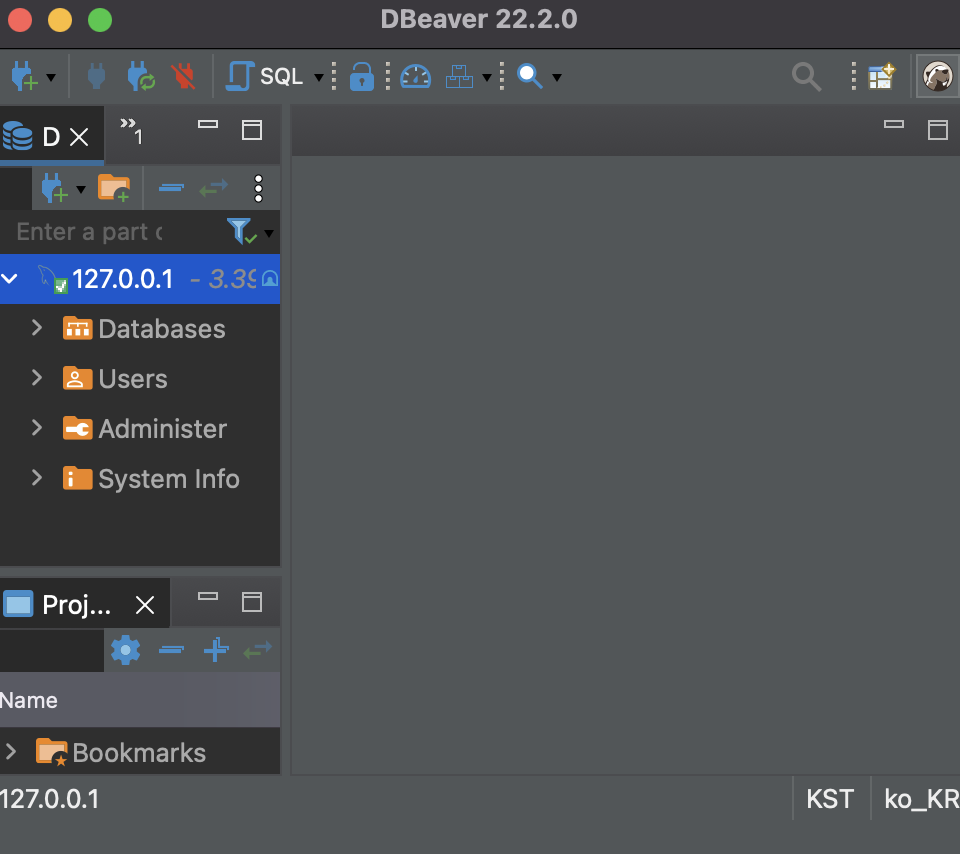Open dropdown arrow beside blue search icon

point(557,77)
